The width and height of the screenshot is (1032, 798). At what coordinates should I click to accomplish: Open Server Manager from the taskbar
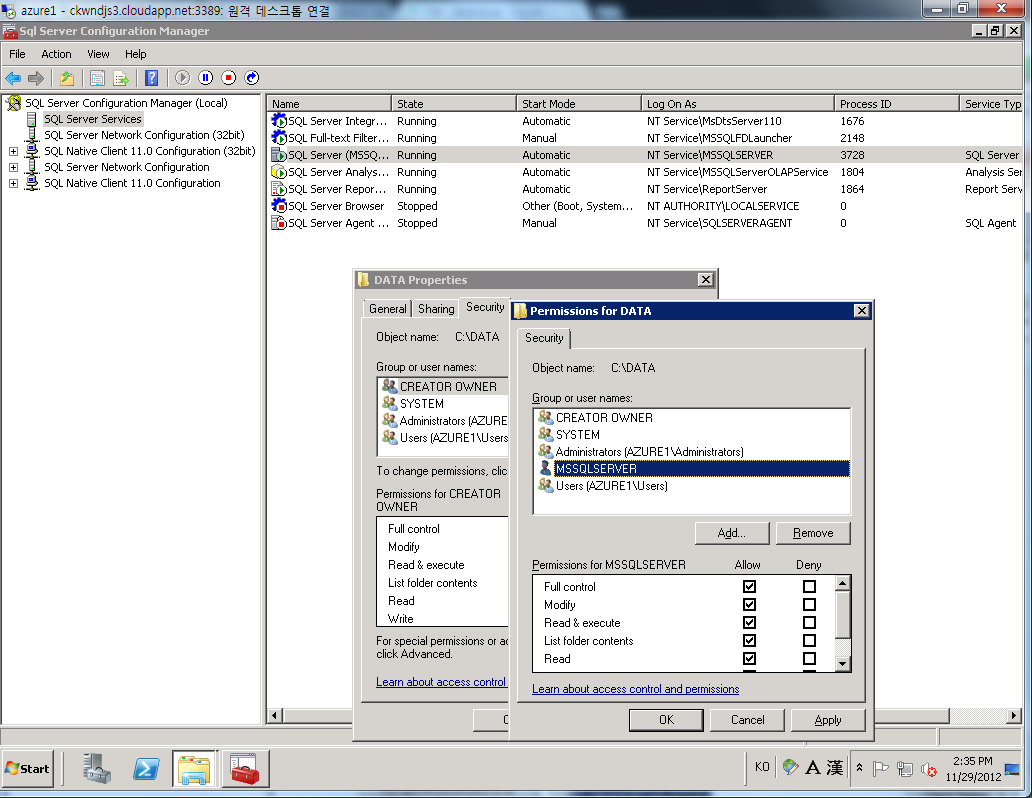[97, 768]
